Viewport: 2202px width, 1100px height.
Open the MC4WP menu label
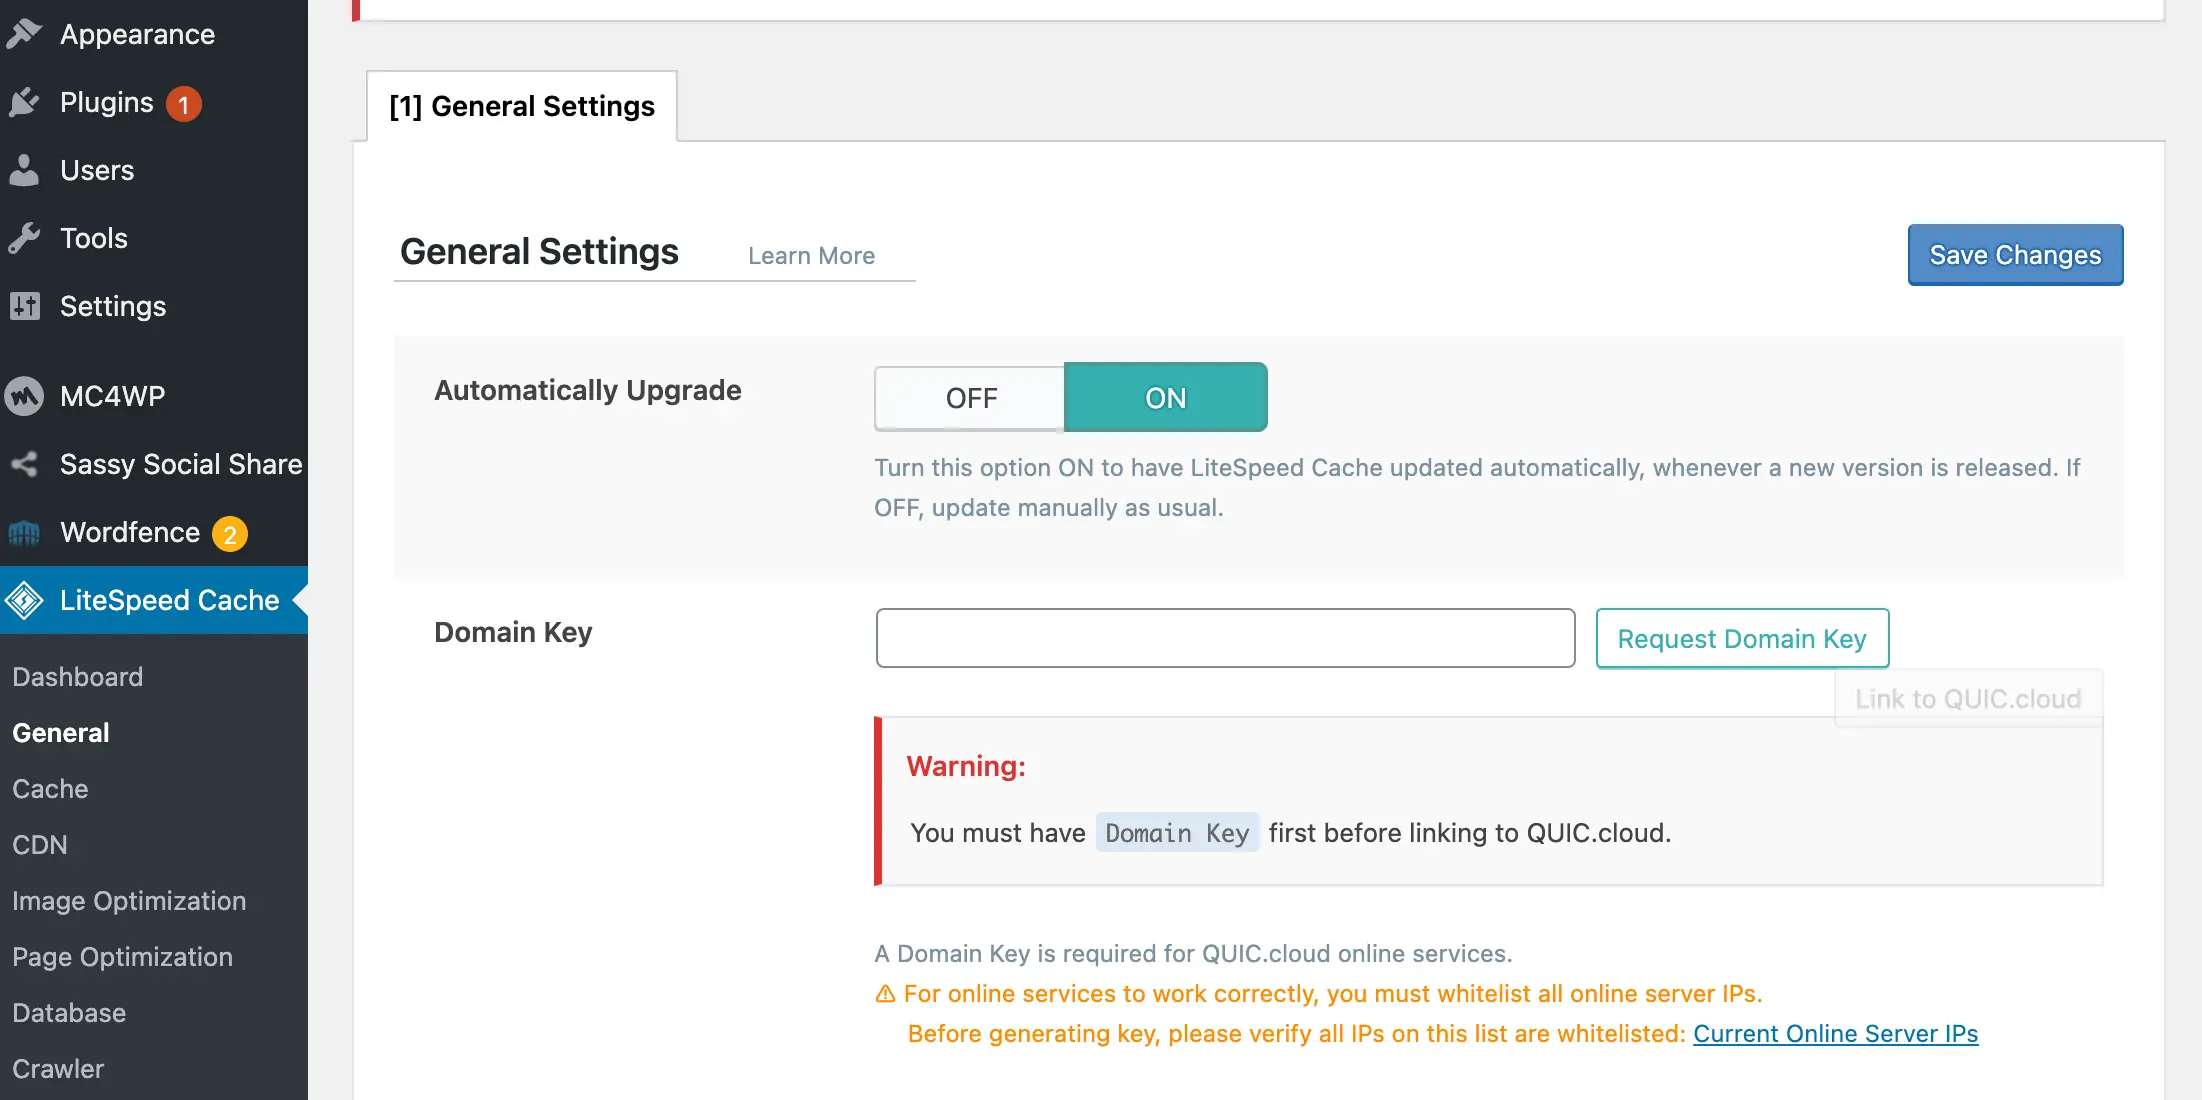click(113, 396)
